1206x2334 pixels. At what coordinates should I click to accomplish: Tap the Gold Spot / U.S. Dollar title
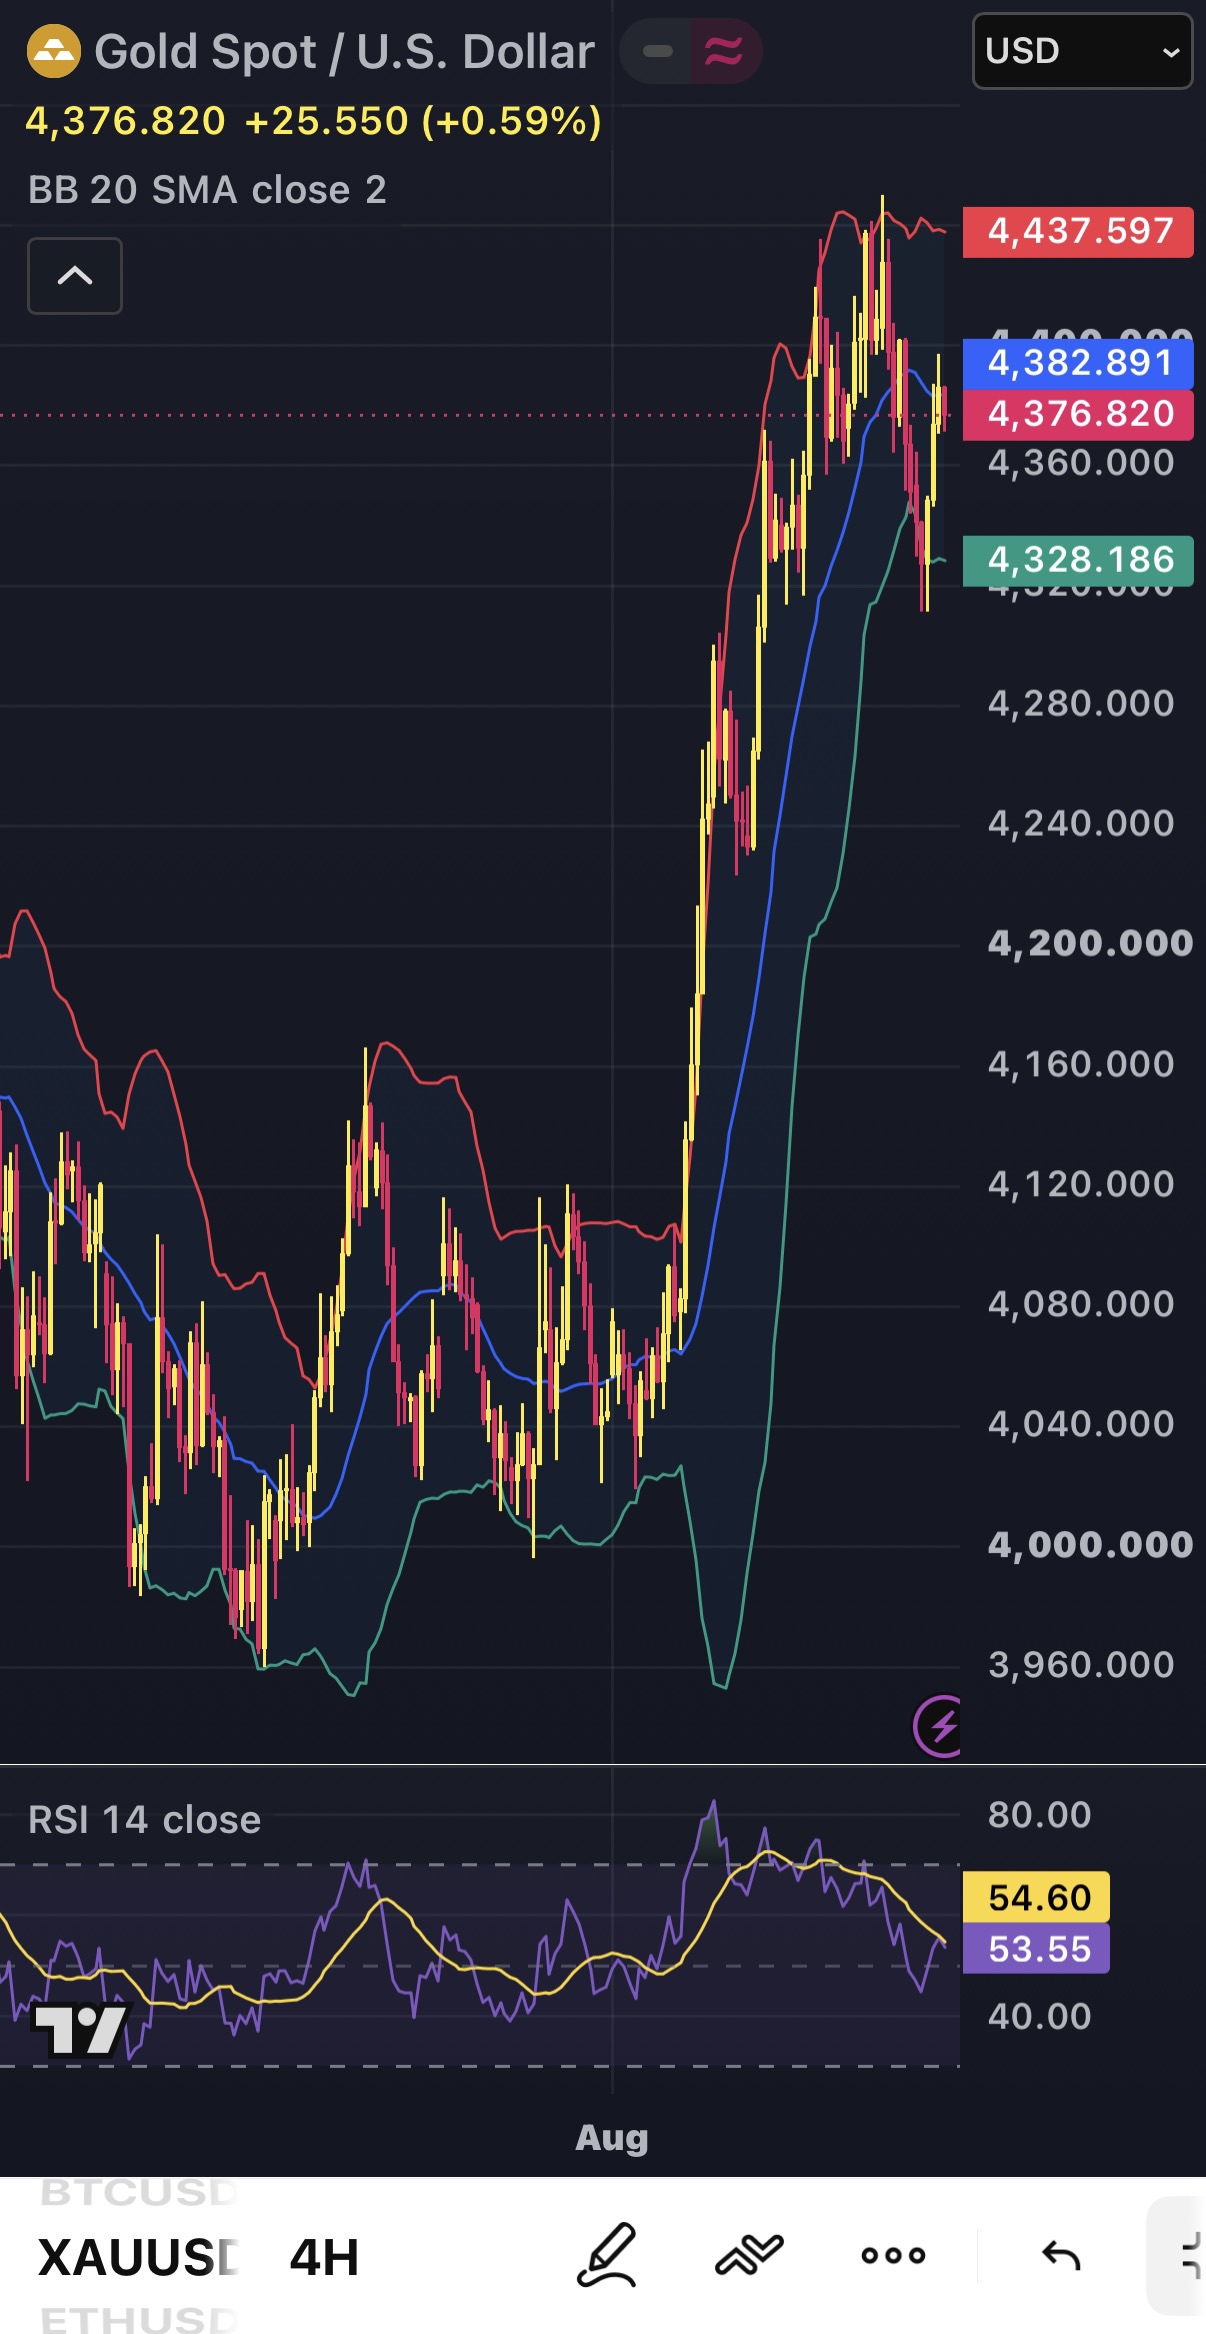(344, 51)
